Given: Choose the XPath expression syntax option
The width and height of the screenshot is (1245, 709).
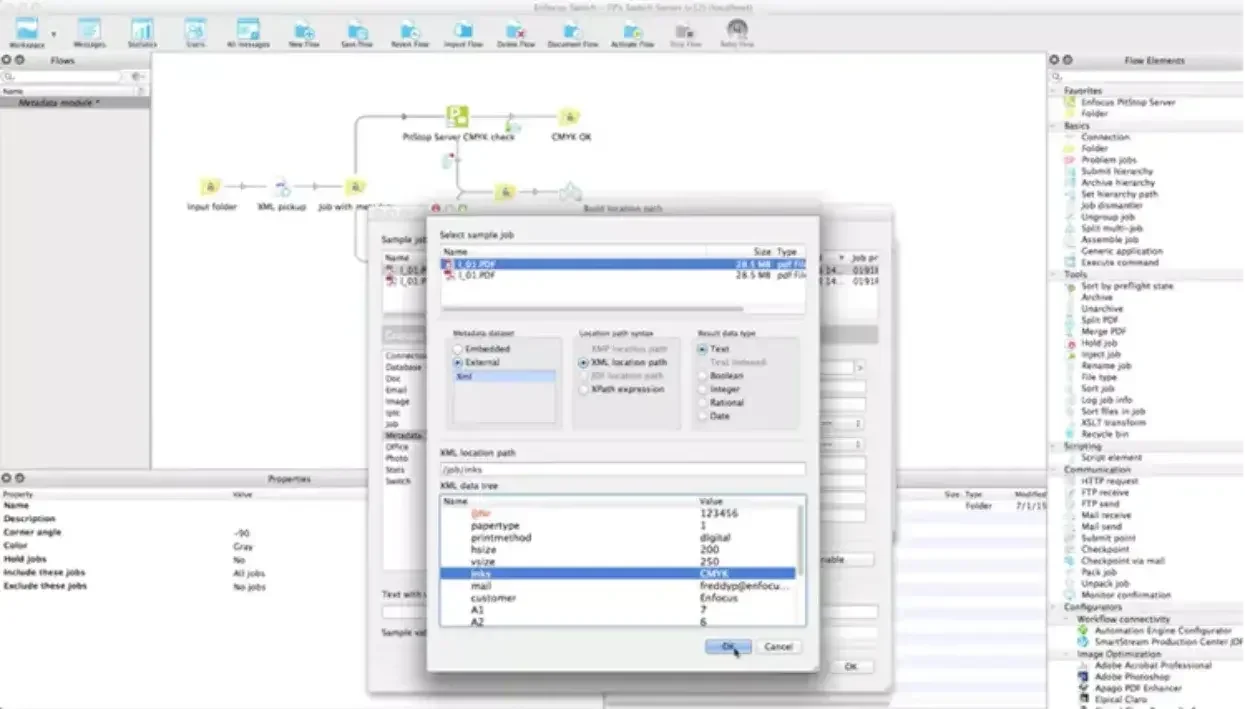Looking at the screenshot, I should (x=584, y=390).
